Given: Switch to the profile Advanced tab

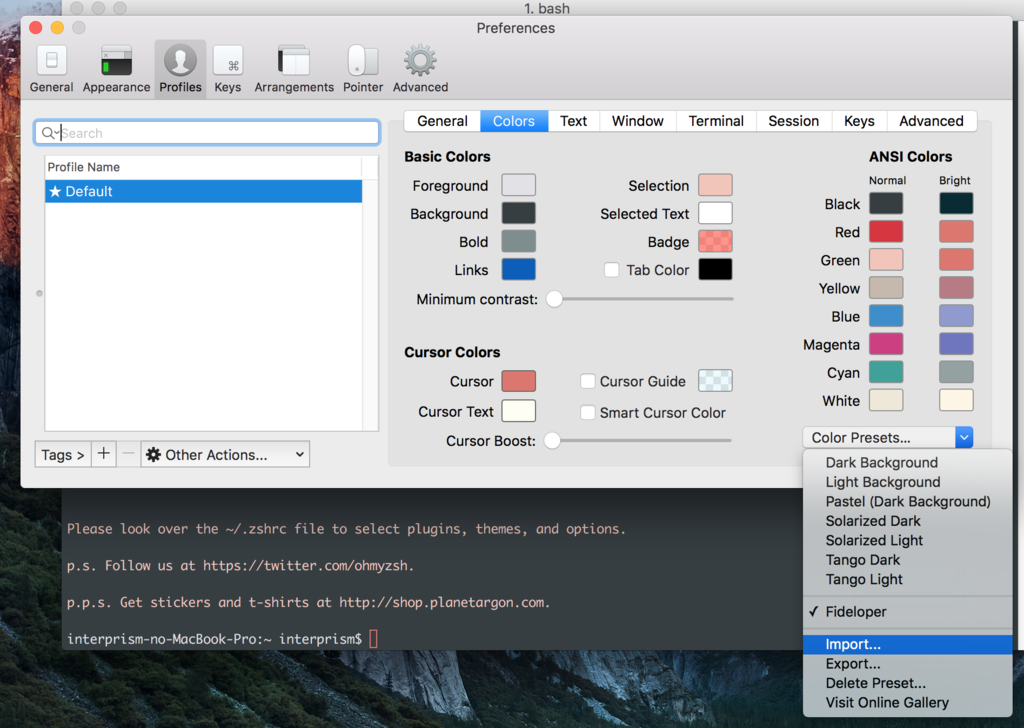Looking at the screenshot, I should 931,121.
